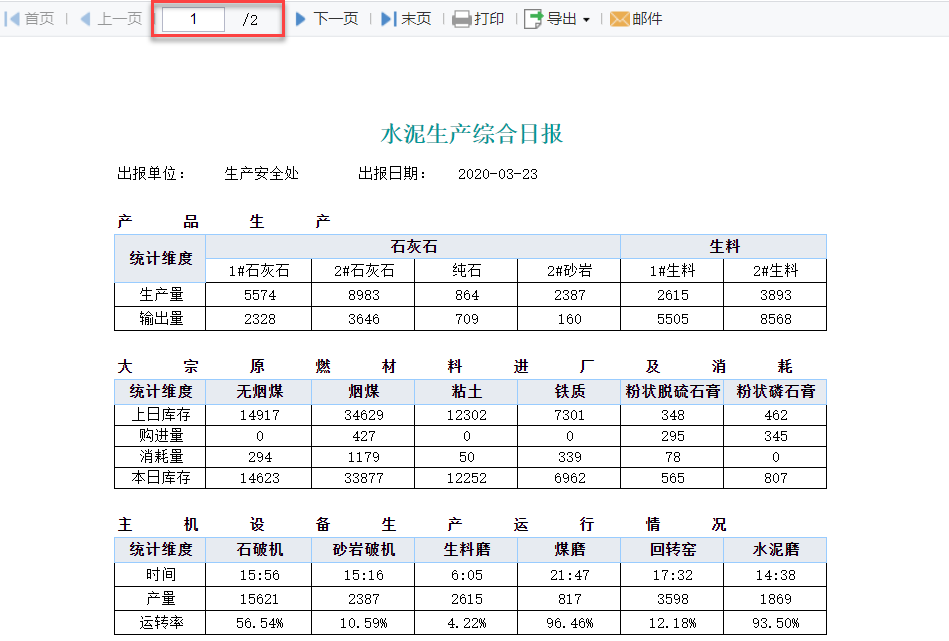Click the total pages text /2
Image resolution: width=949 pixels, height=641 pixels.
[250, 20]
